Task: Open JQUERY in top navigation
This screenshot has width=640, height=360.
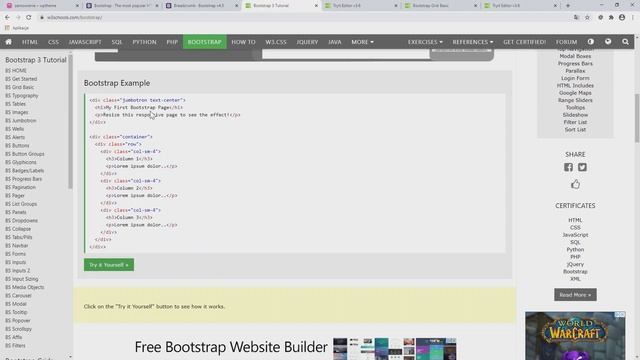Action: (307, 42)
